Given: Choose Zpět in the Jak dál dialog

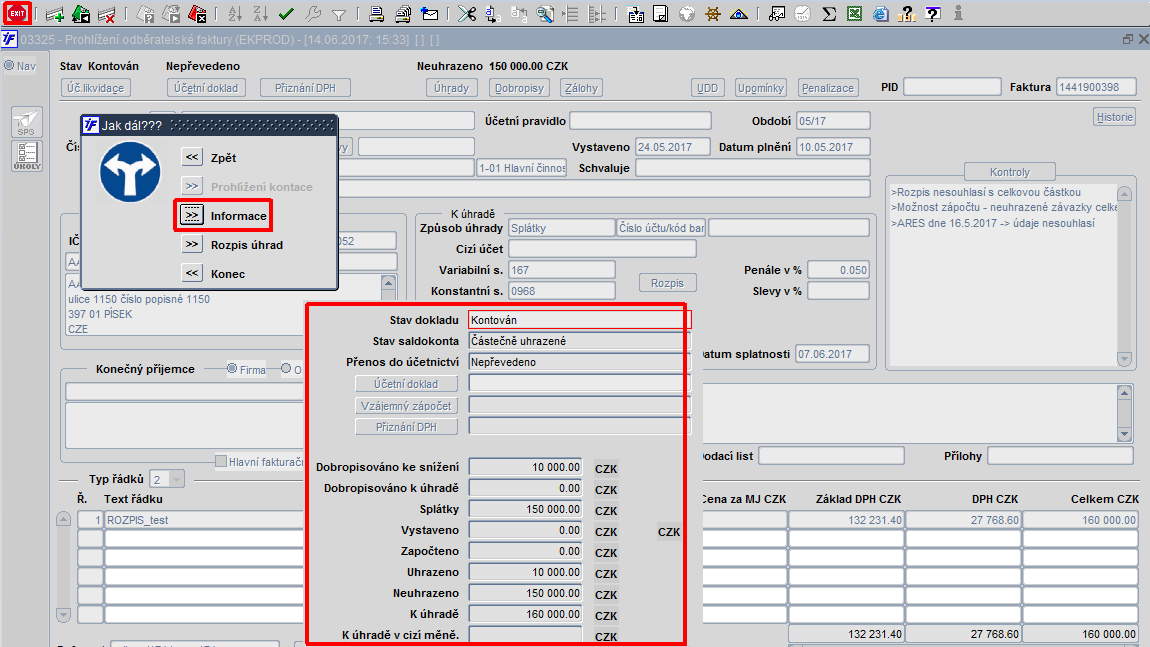Looking at the screenshot, I should (x=193, y=157).
